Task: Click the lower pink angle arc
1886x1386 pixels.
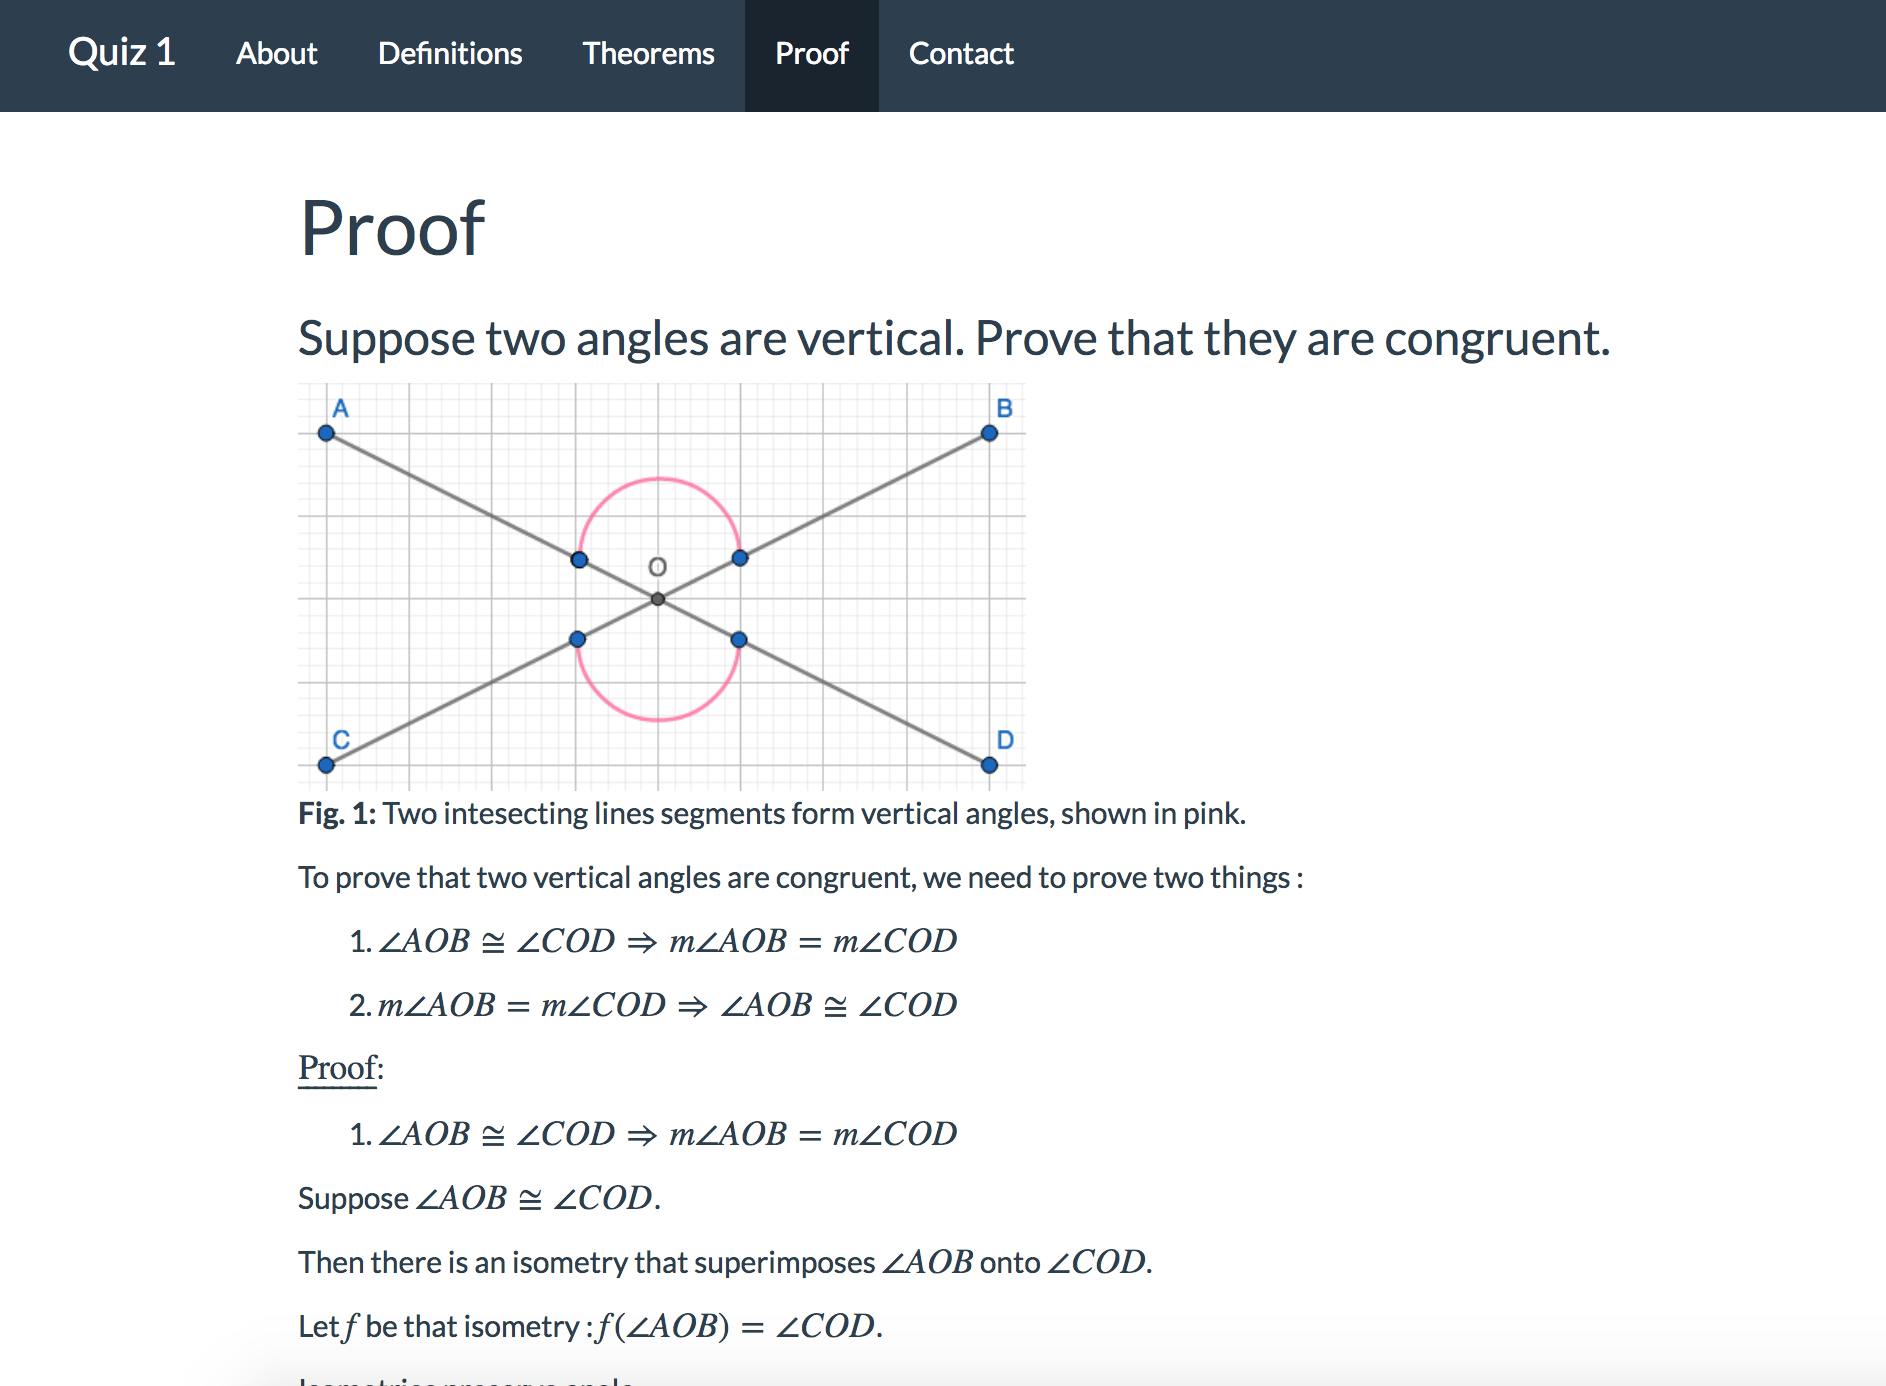Action: [x=659, y=719]
